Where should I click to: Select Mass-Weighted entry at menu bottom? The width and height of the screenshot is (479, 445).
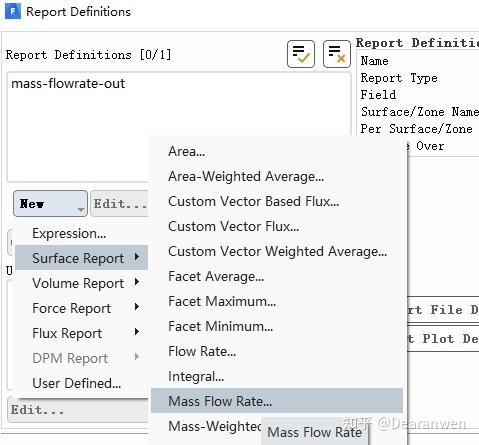[214, 426]
